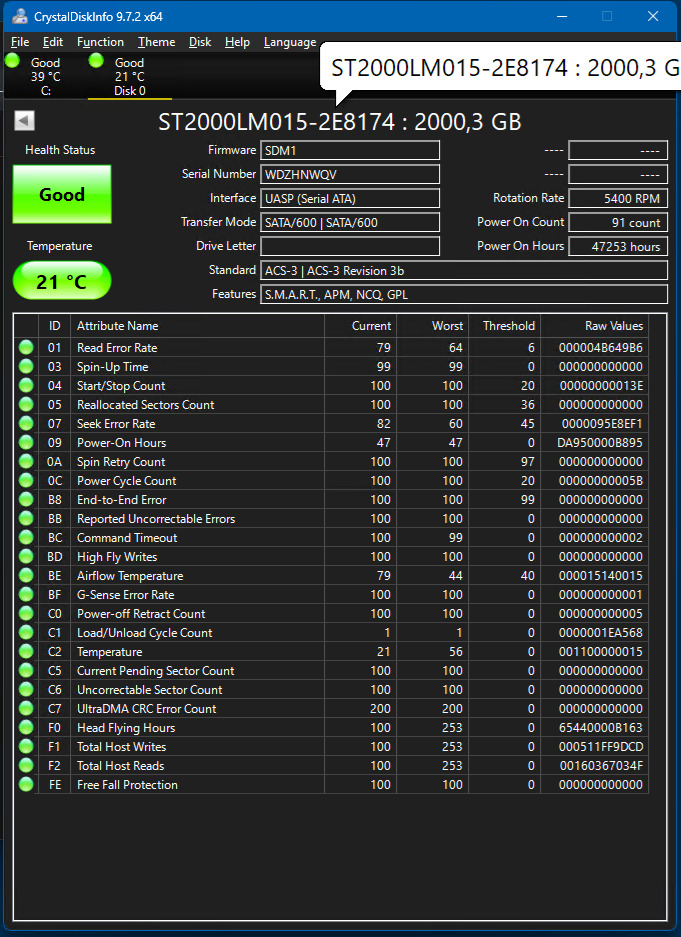Click status dot for Head Flying Hours
The height and width of the screenshot is (937, 681).
pyautogui.click(x=26, y=728)
